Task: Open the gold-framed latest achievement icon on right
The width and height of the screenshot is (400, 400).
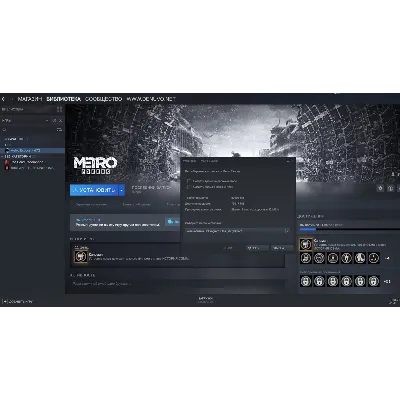Action: [306, 244]
